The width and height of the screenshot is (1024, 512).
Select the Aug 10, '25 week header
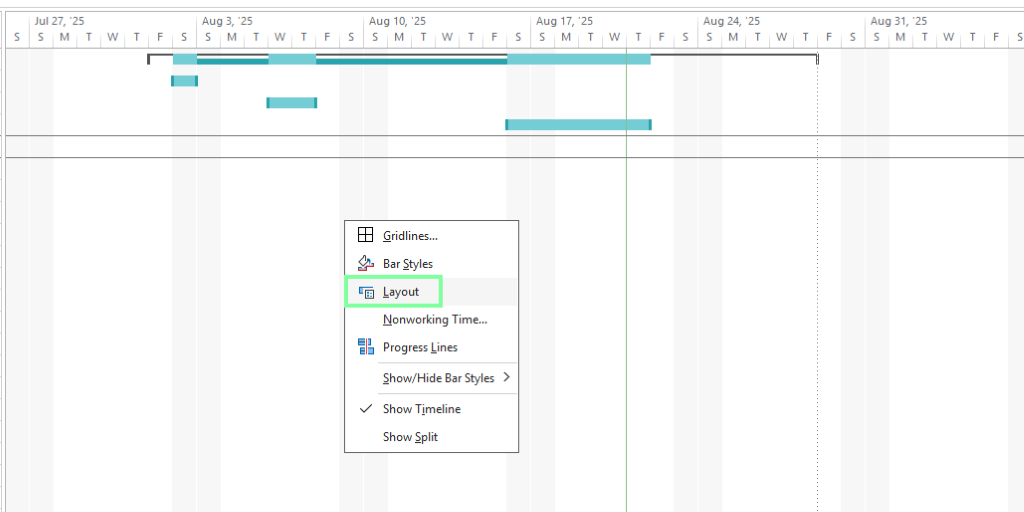pyautogui.click(x=397, y=21)
